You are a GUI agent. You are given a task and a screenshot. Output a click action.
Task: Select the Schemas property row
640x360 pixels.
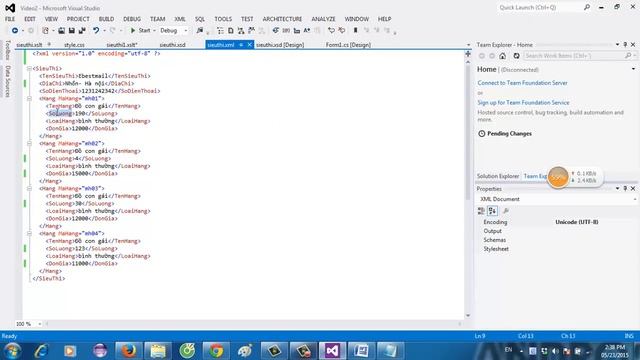pyautogui.click(x=557, y=240)
